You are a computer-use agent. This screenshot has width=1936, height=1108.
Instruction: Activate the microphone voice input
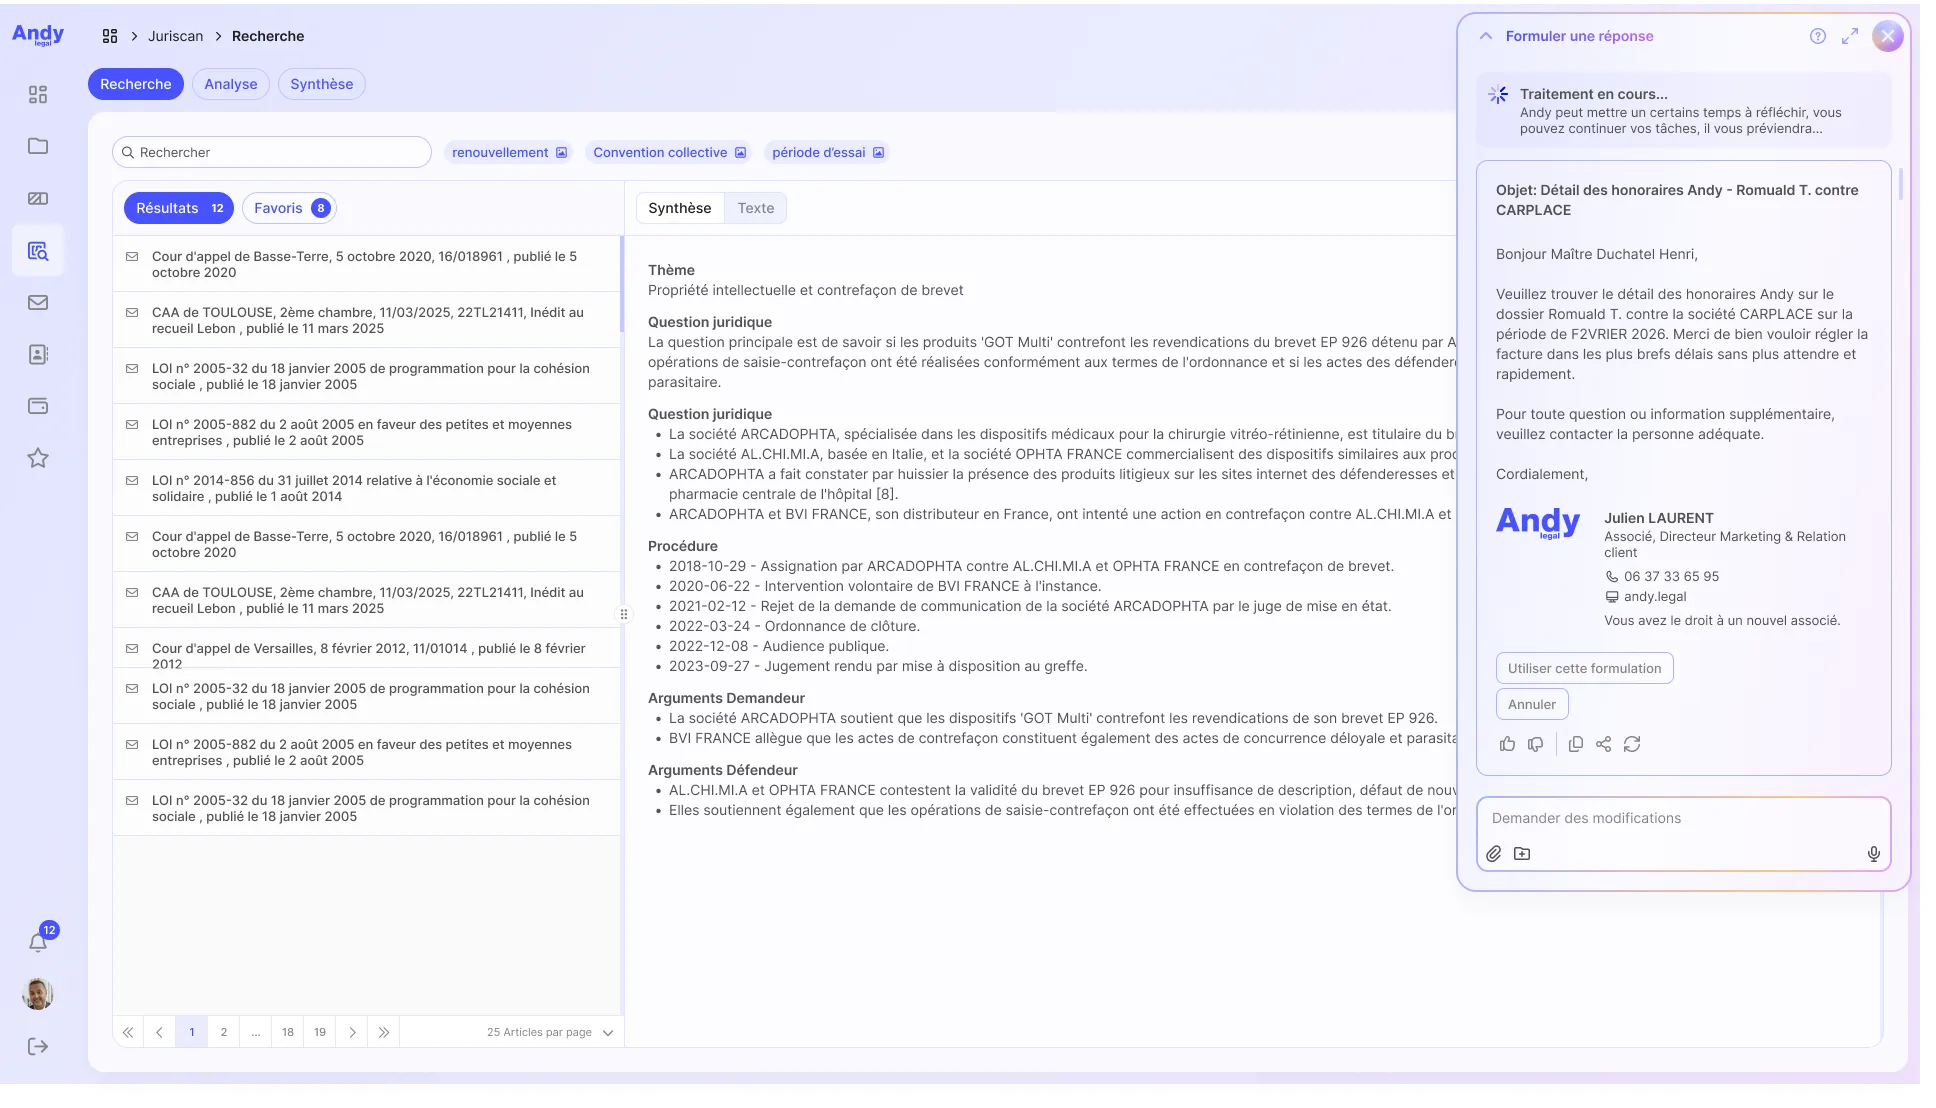[x=1874, y=854]
